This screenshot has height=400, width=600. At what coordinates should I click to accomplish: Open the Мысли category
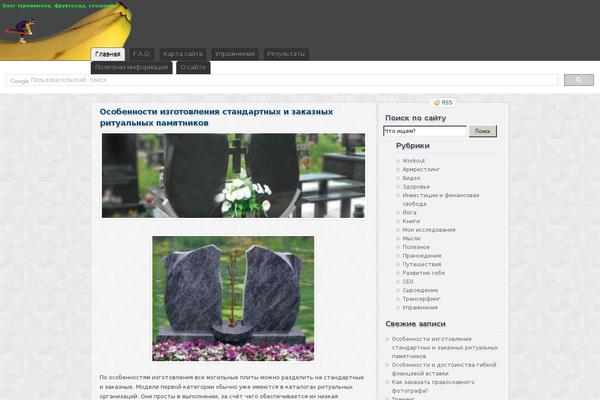point(411,238)
